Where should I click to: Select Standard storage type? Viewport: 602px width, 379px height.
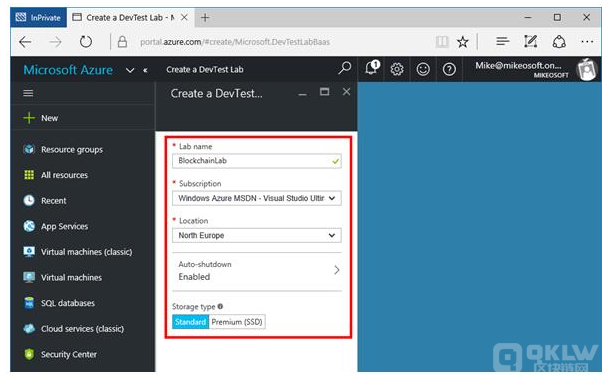coord(190,322)
